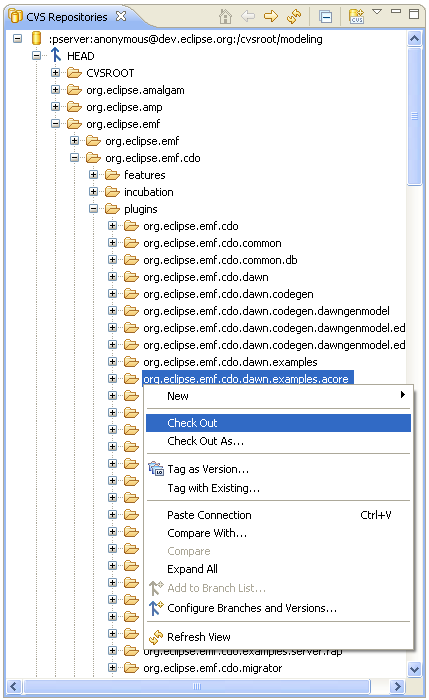
Task: Collapse the org.eclipse.emf.cdo folder
Action: click(x=75, y=157)
